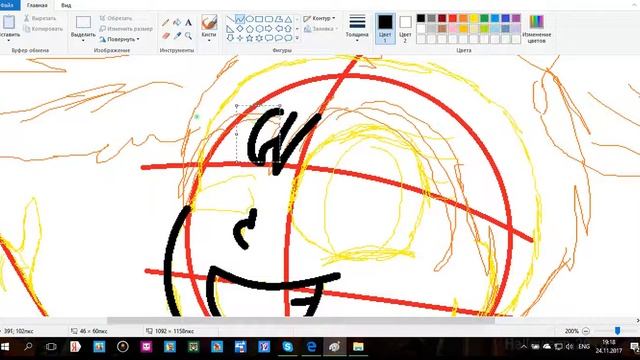
Task: Activate Color 2 (Цвет 2) box
Action: tap(405, 28)
